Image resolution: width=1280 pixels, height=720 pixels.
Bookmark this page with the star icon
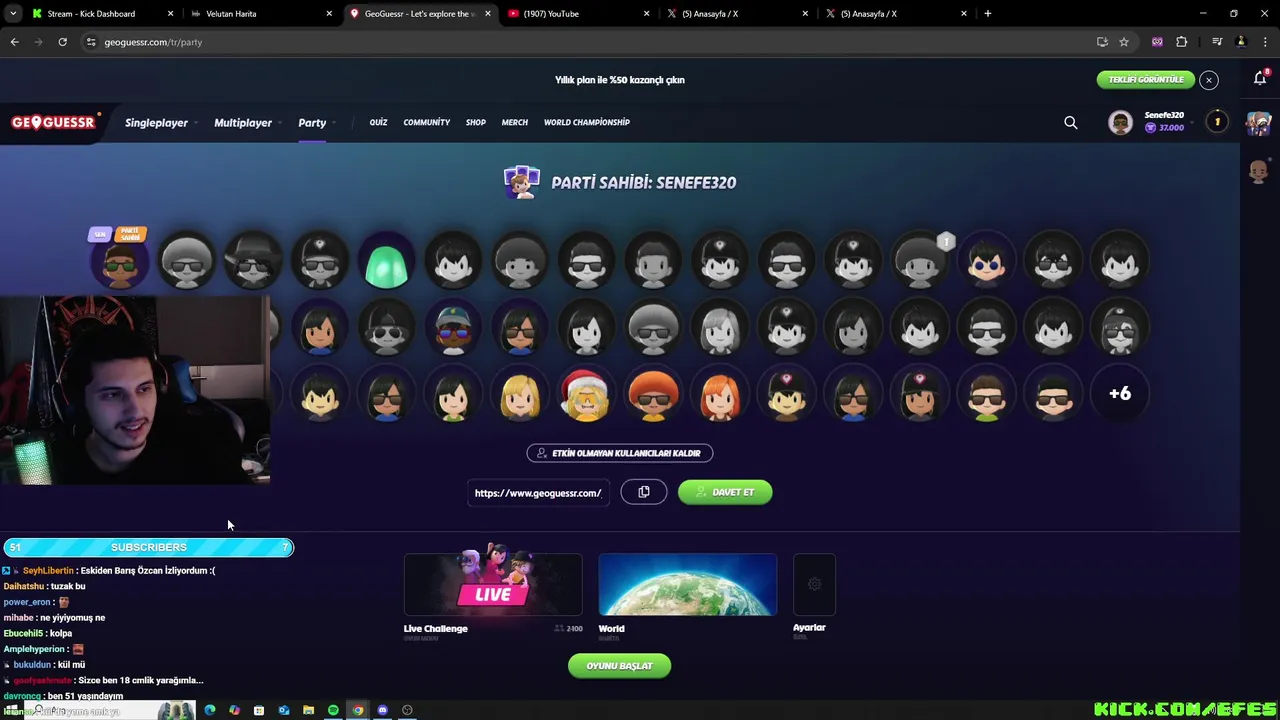pos(1124,42)
